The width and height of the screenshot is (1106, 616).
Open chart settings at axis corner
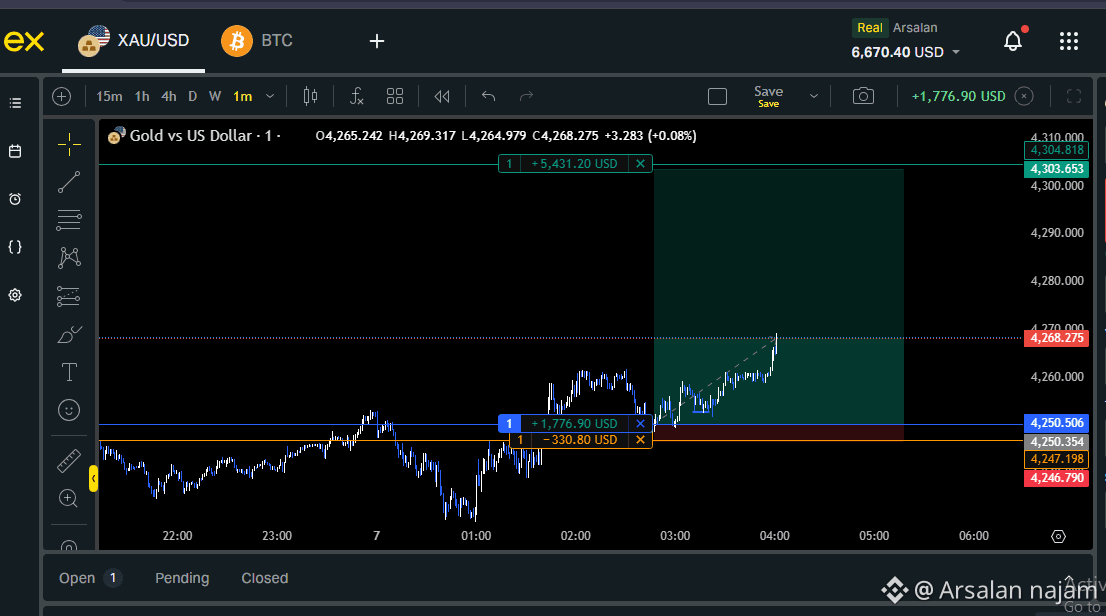[x=1058, y=536]
